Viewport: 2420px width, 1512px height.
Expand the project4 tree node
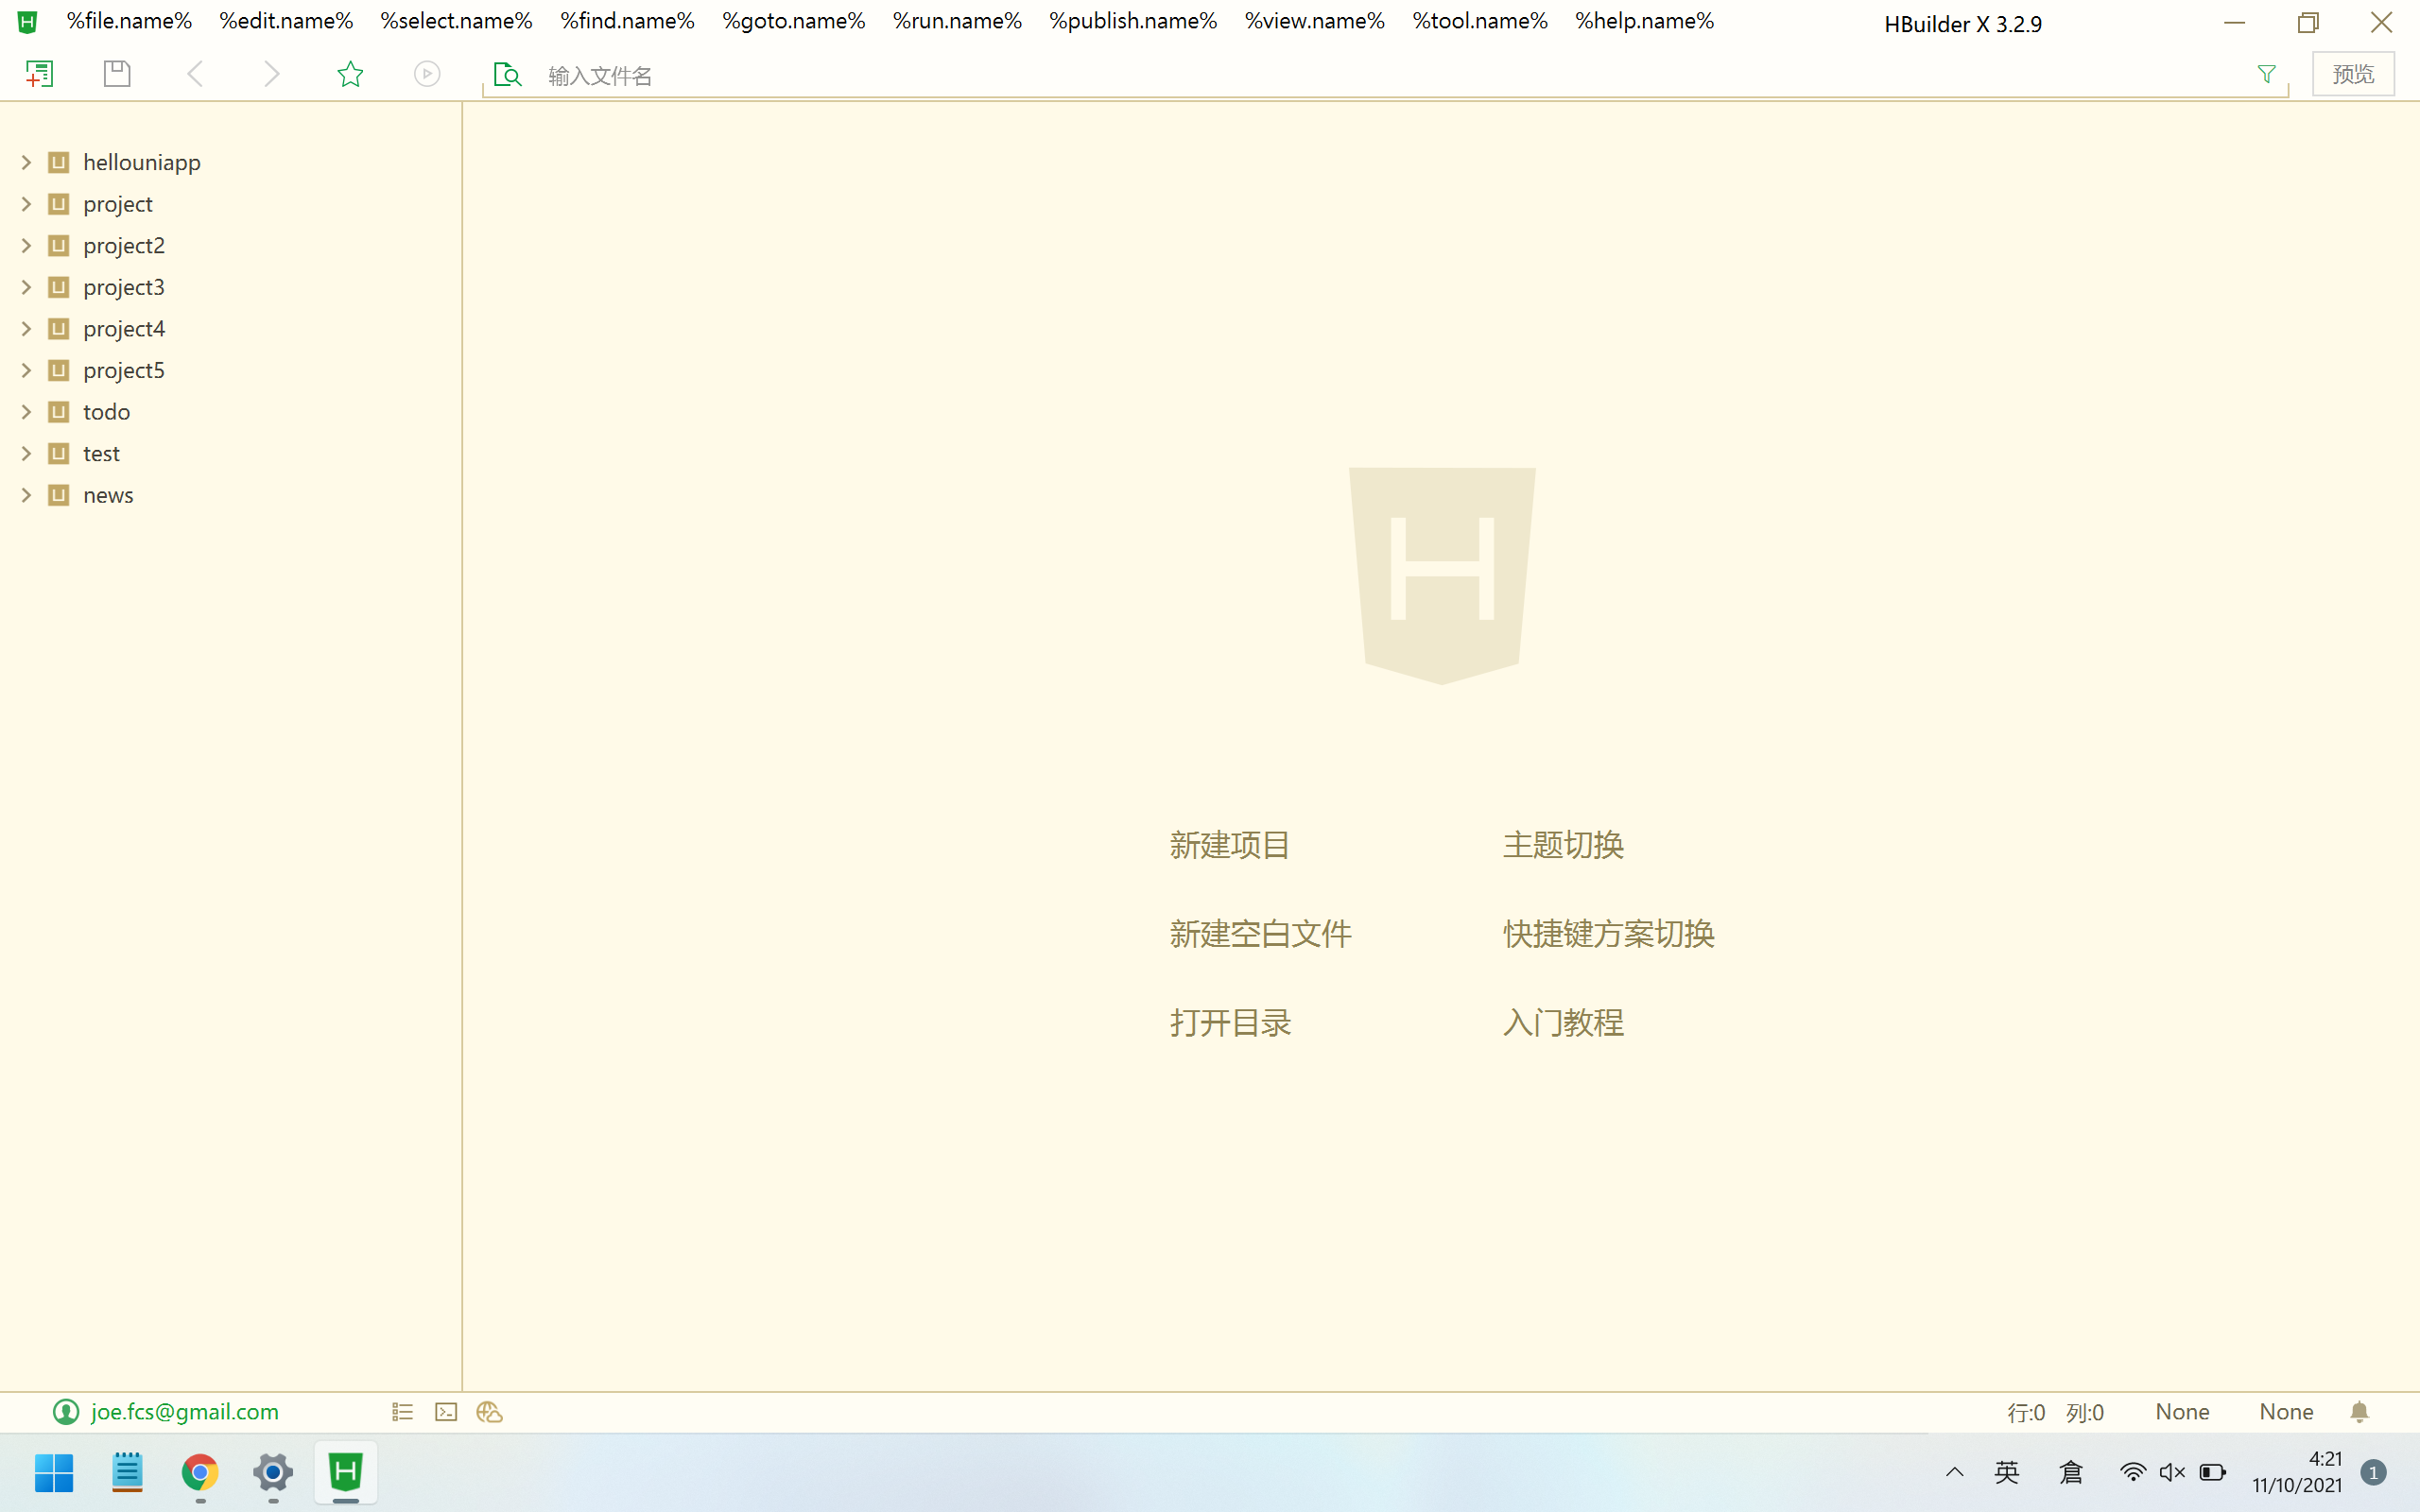pos(27,329)
